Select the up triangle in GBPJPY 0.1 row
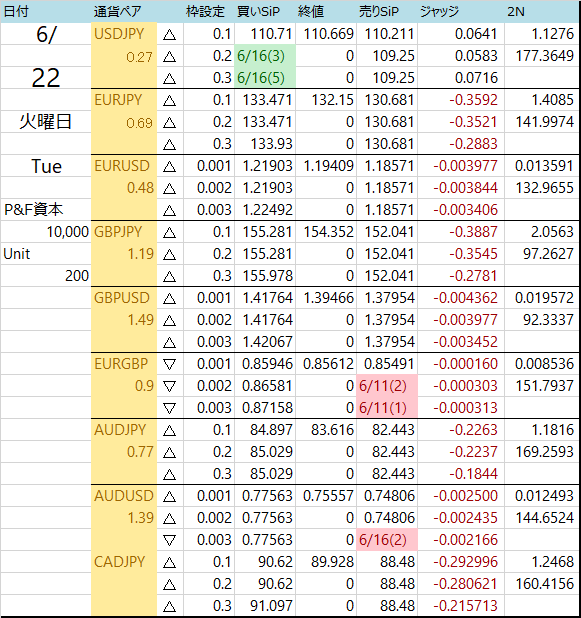 [x=169, y=233]
